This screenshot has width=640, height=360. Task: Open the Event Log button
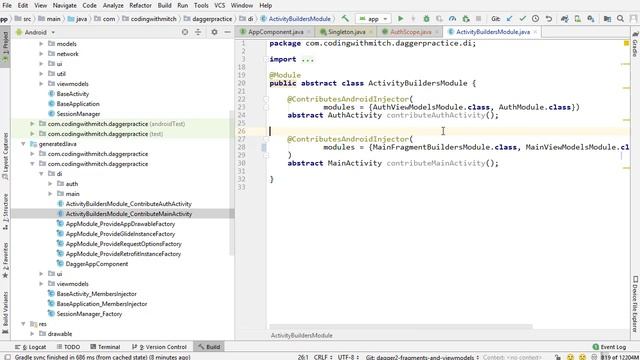pyautogui.click(x=609, y=347)
